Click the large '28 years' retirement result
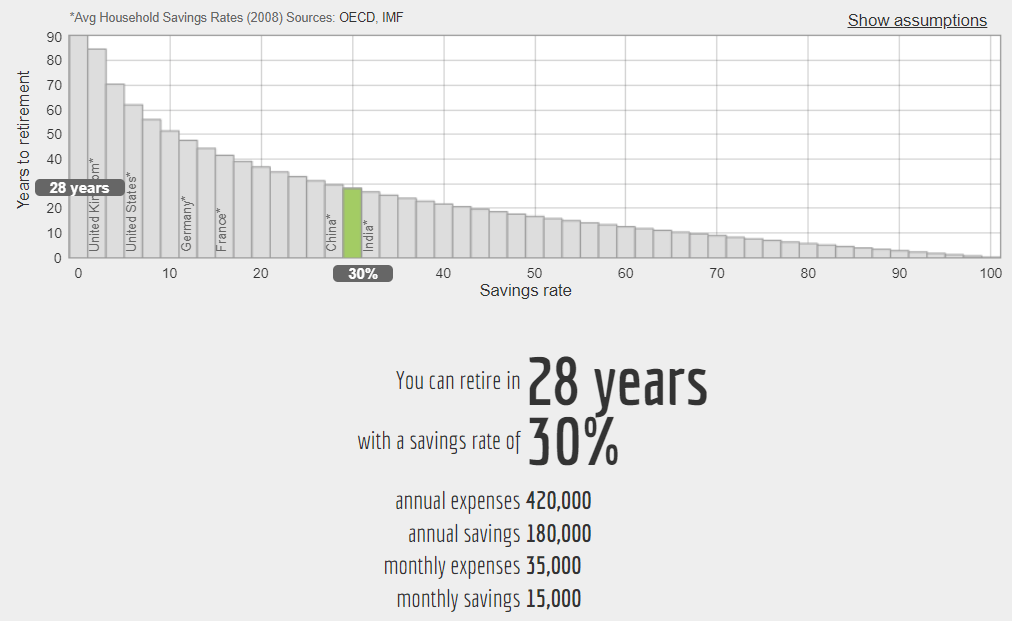 [617, 382]
